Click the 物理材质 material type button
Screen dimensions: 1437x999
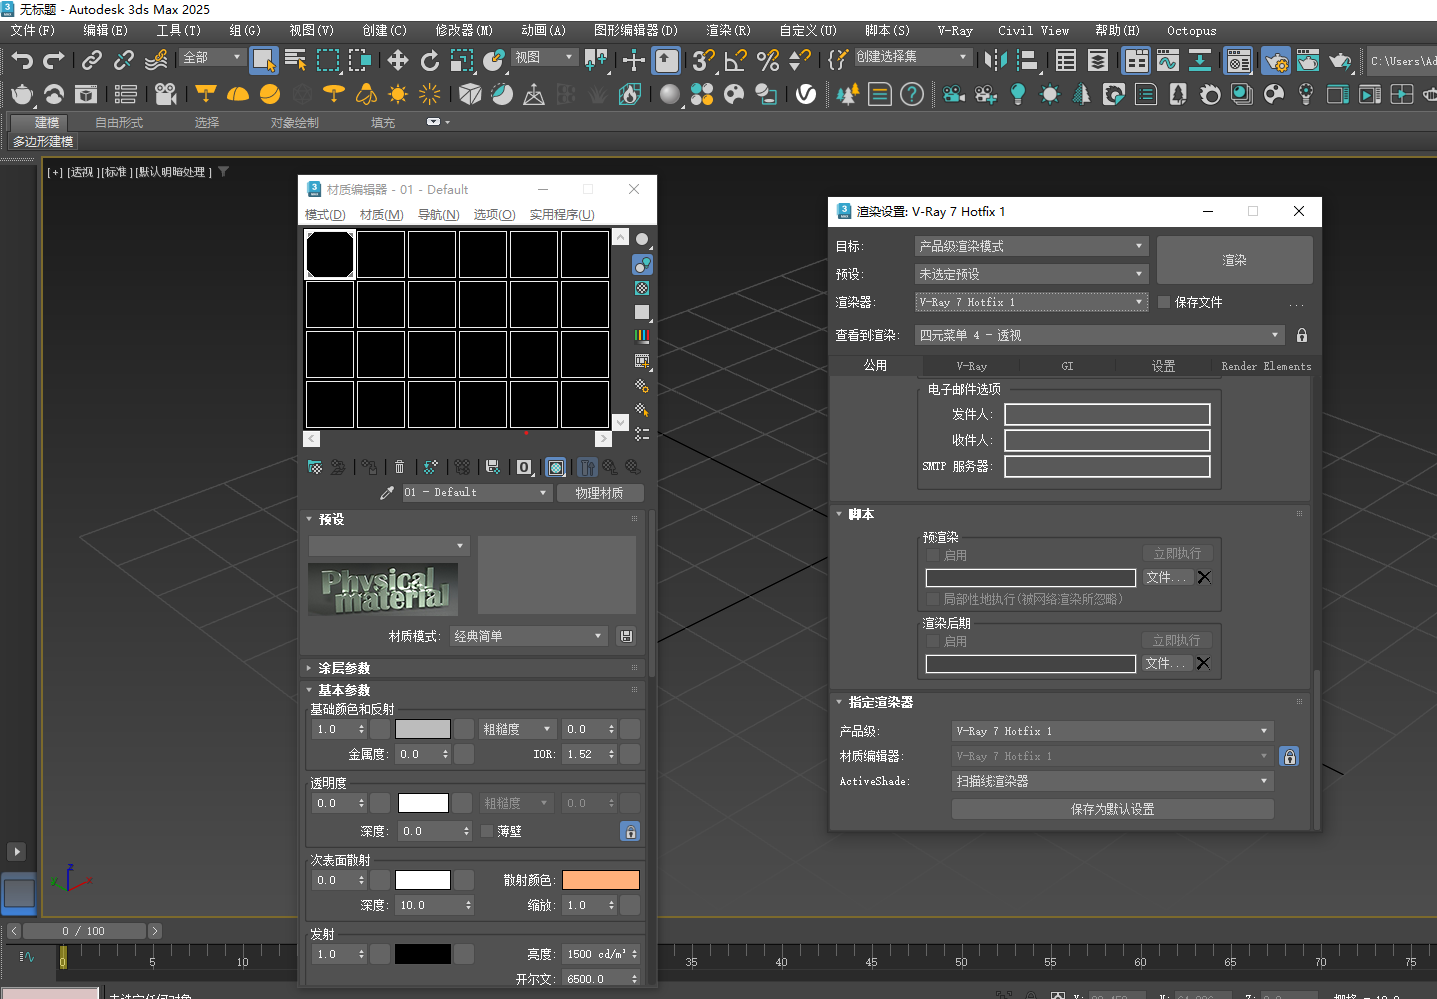(599, 493)
